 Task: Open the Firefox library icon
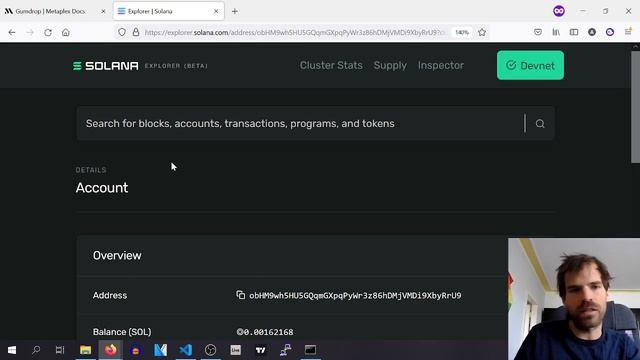pos(556,32)
